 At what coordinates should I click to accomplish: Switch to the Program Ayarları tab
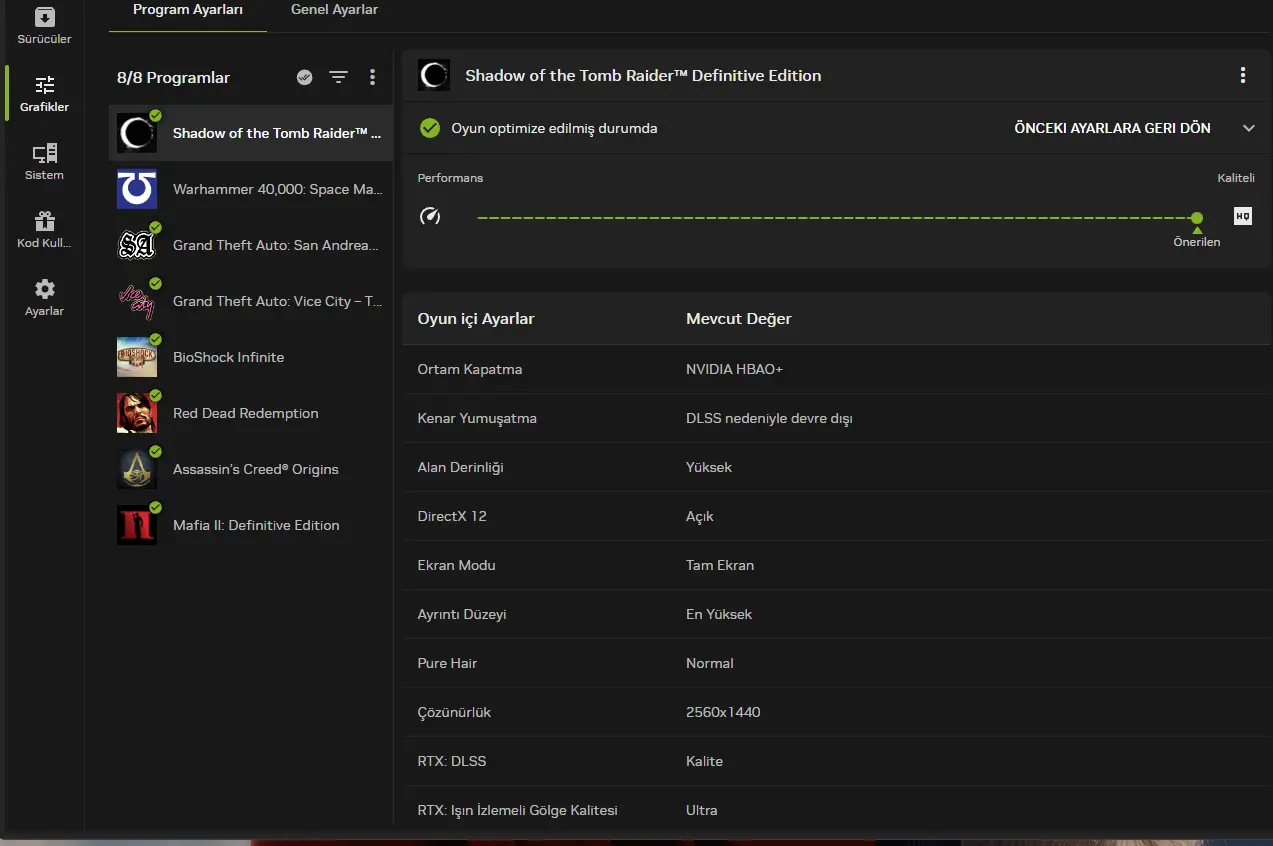tap(188, 10)
